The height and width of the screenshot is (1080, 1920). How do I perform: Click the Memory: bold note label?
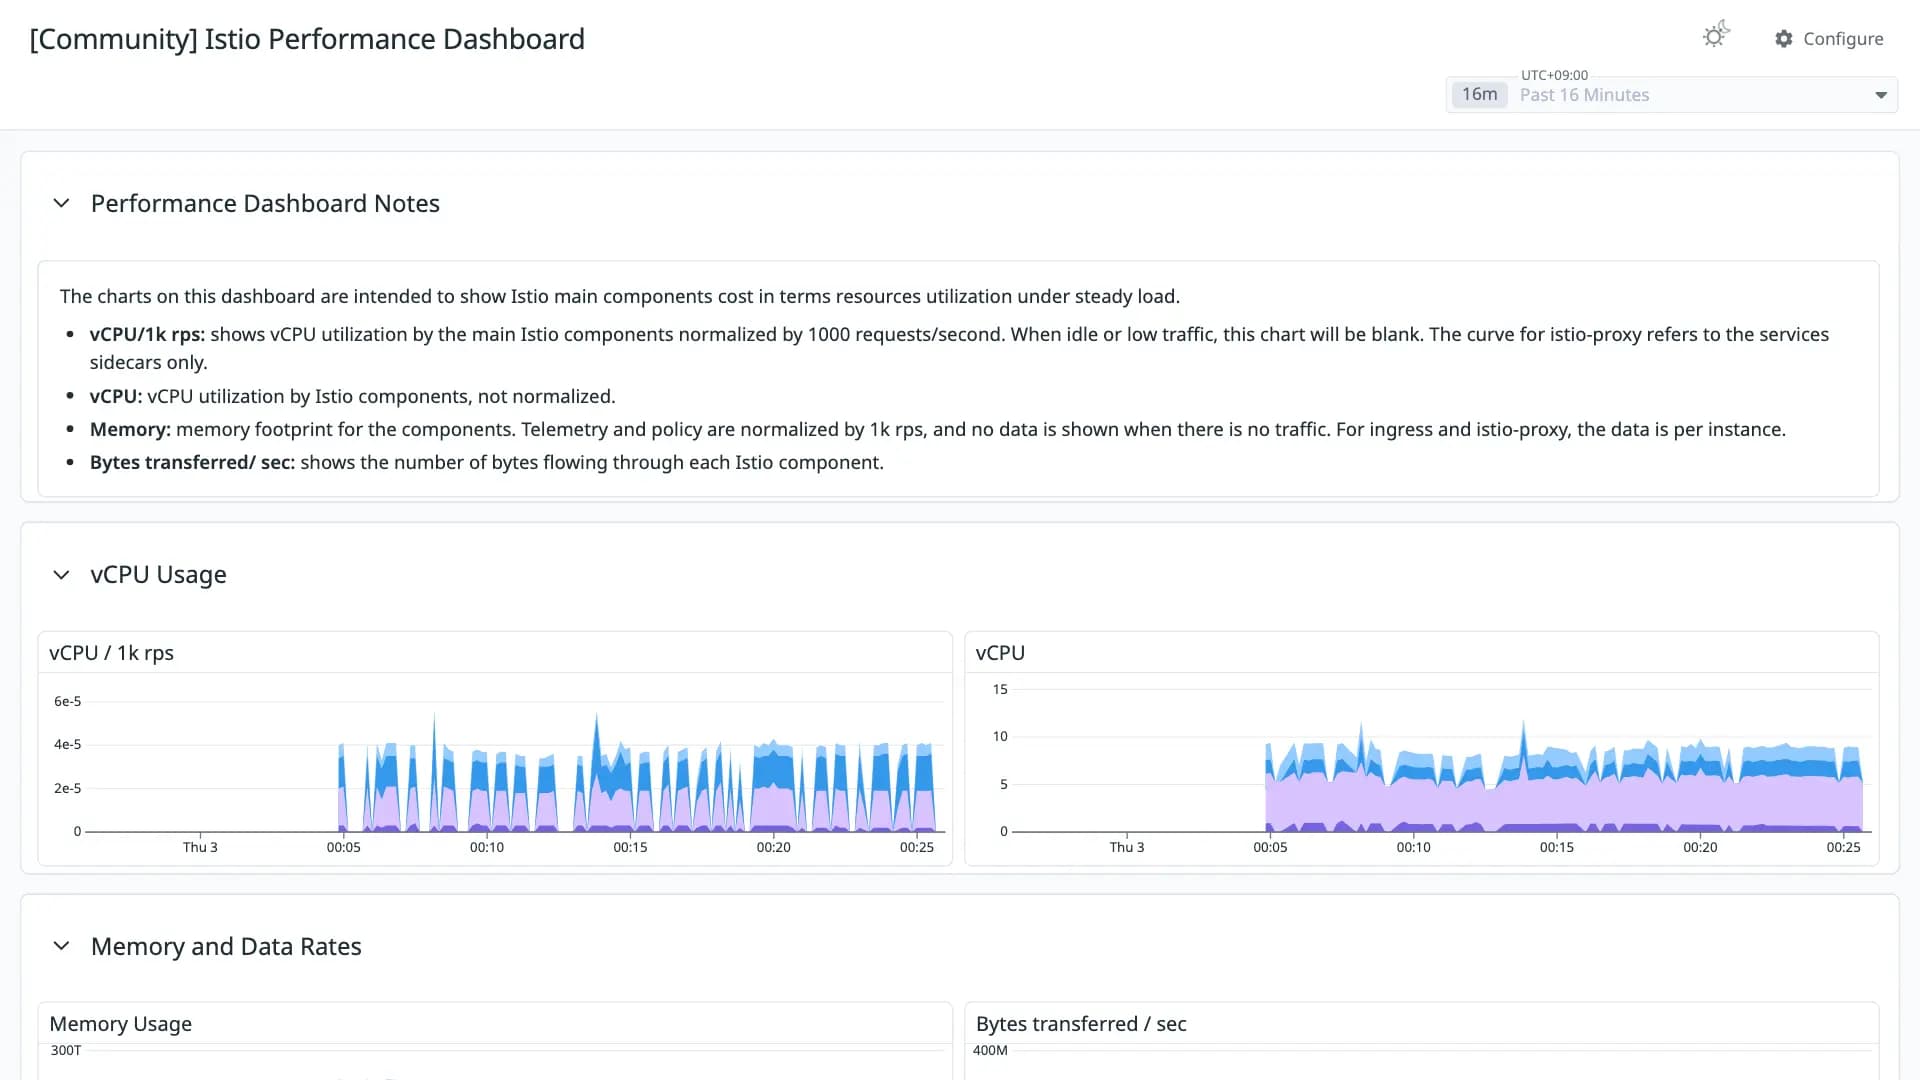click(x=130, y=430)
